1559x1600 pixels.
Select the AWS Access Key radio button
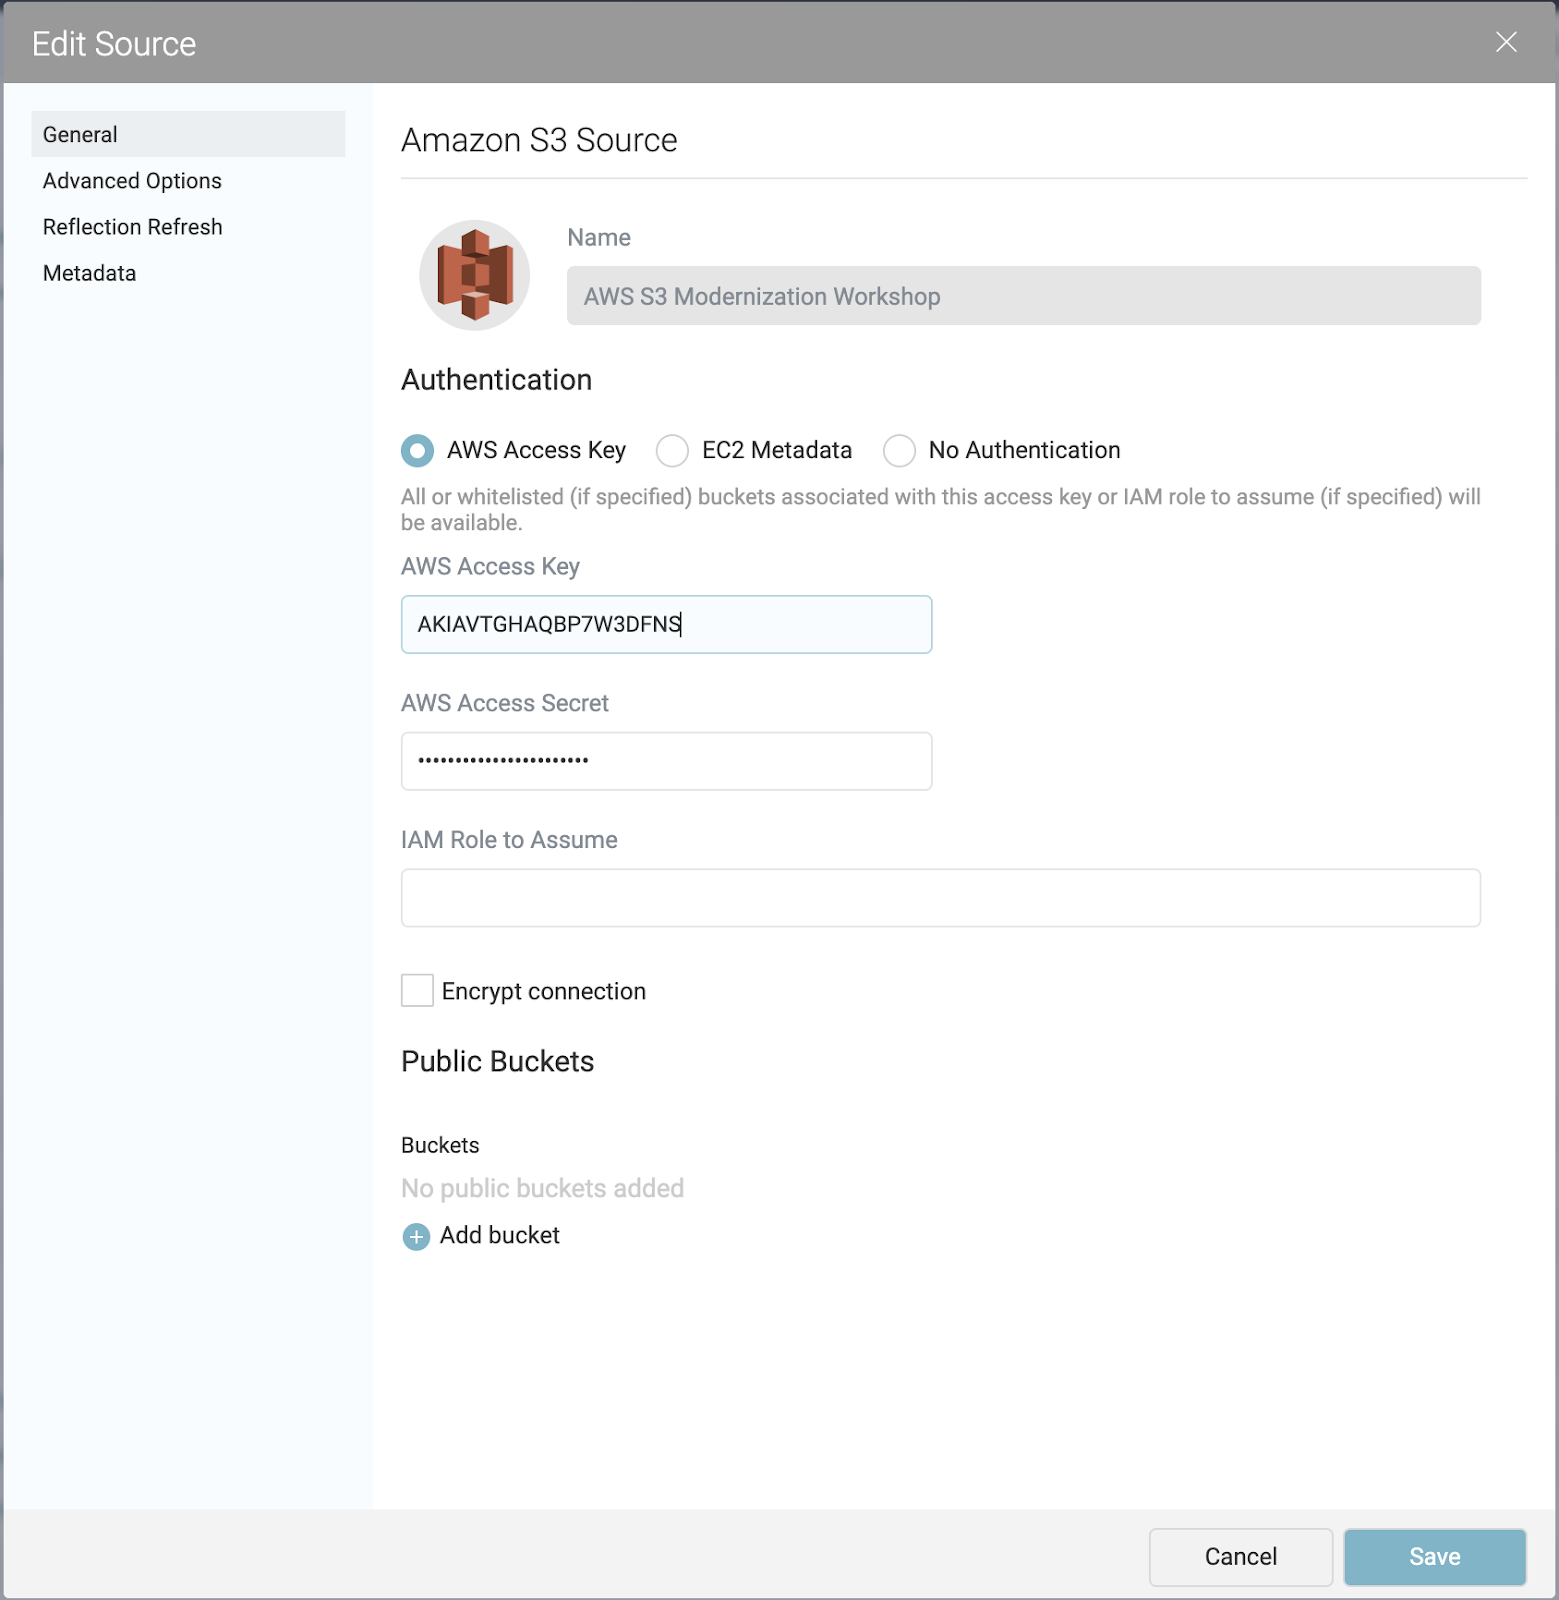(418, 451)
